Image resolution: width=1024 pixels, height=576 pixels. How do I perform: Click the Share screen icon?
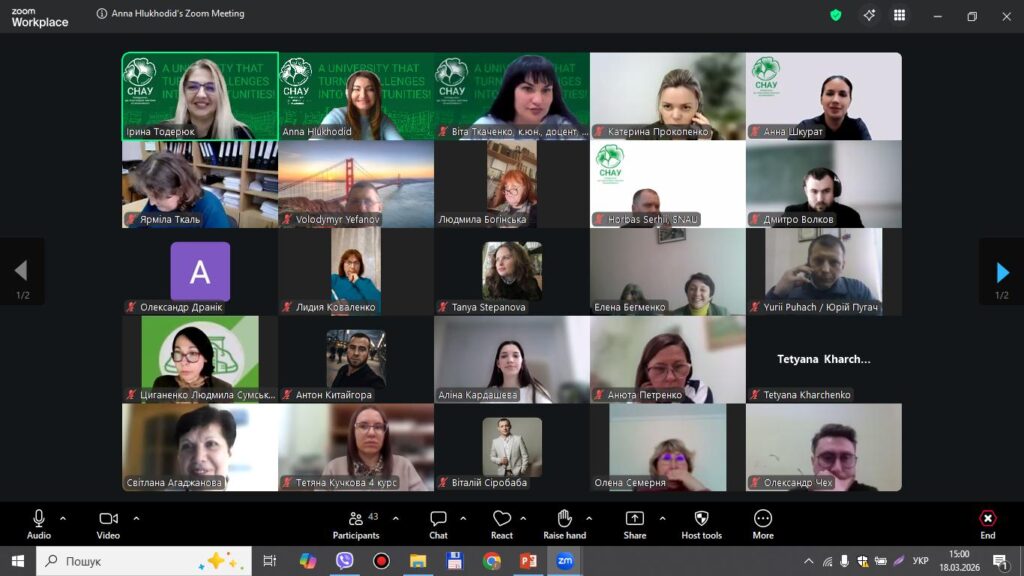click(x=634, y=524)
